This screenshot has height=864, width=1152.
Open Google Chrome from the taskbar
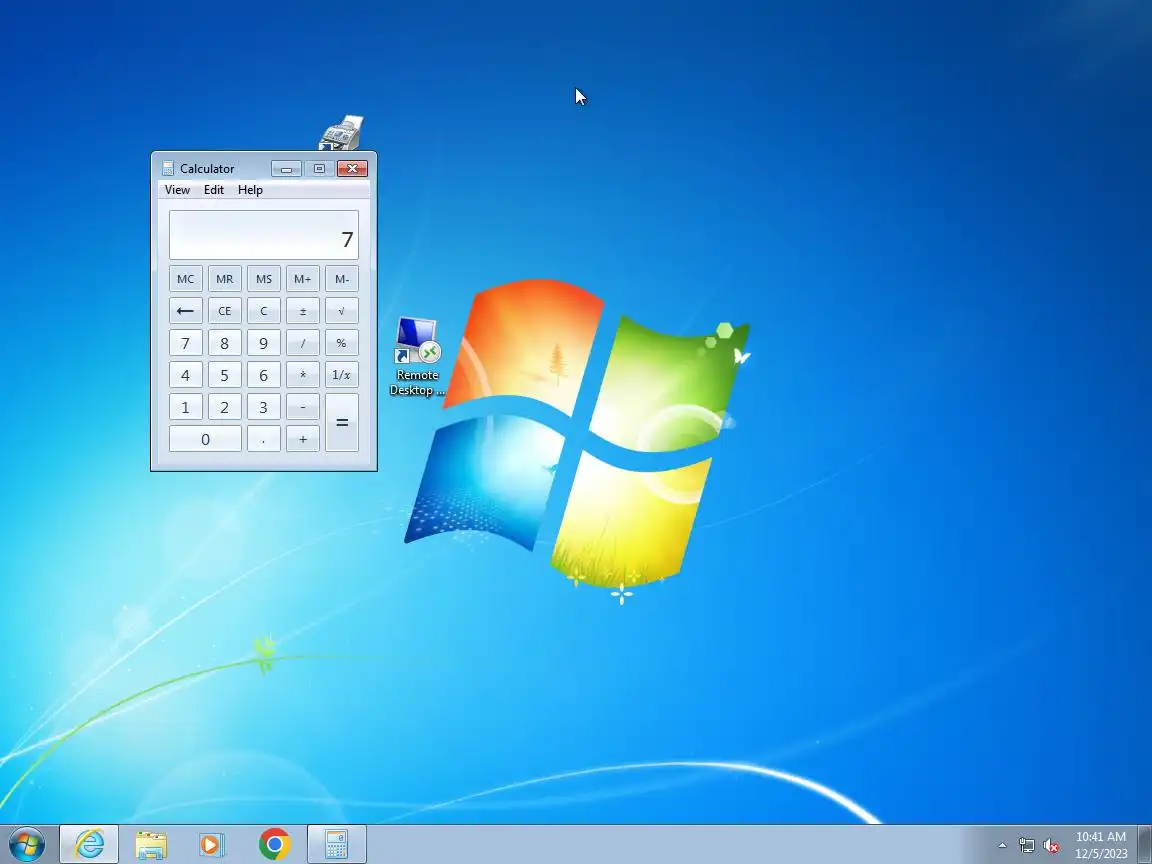coord(275,844)
